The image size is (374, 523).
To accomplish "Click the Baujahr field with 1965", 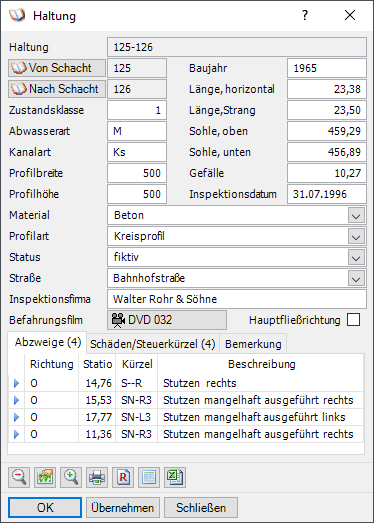I will point(327,68).
